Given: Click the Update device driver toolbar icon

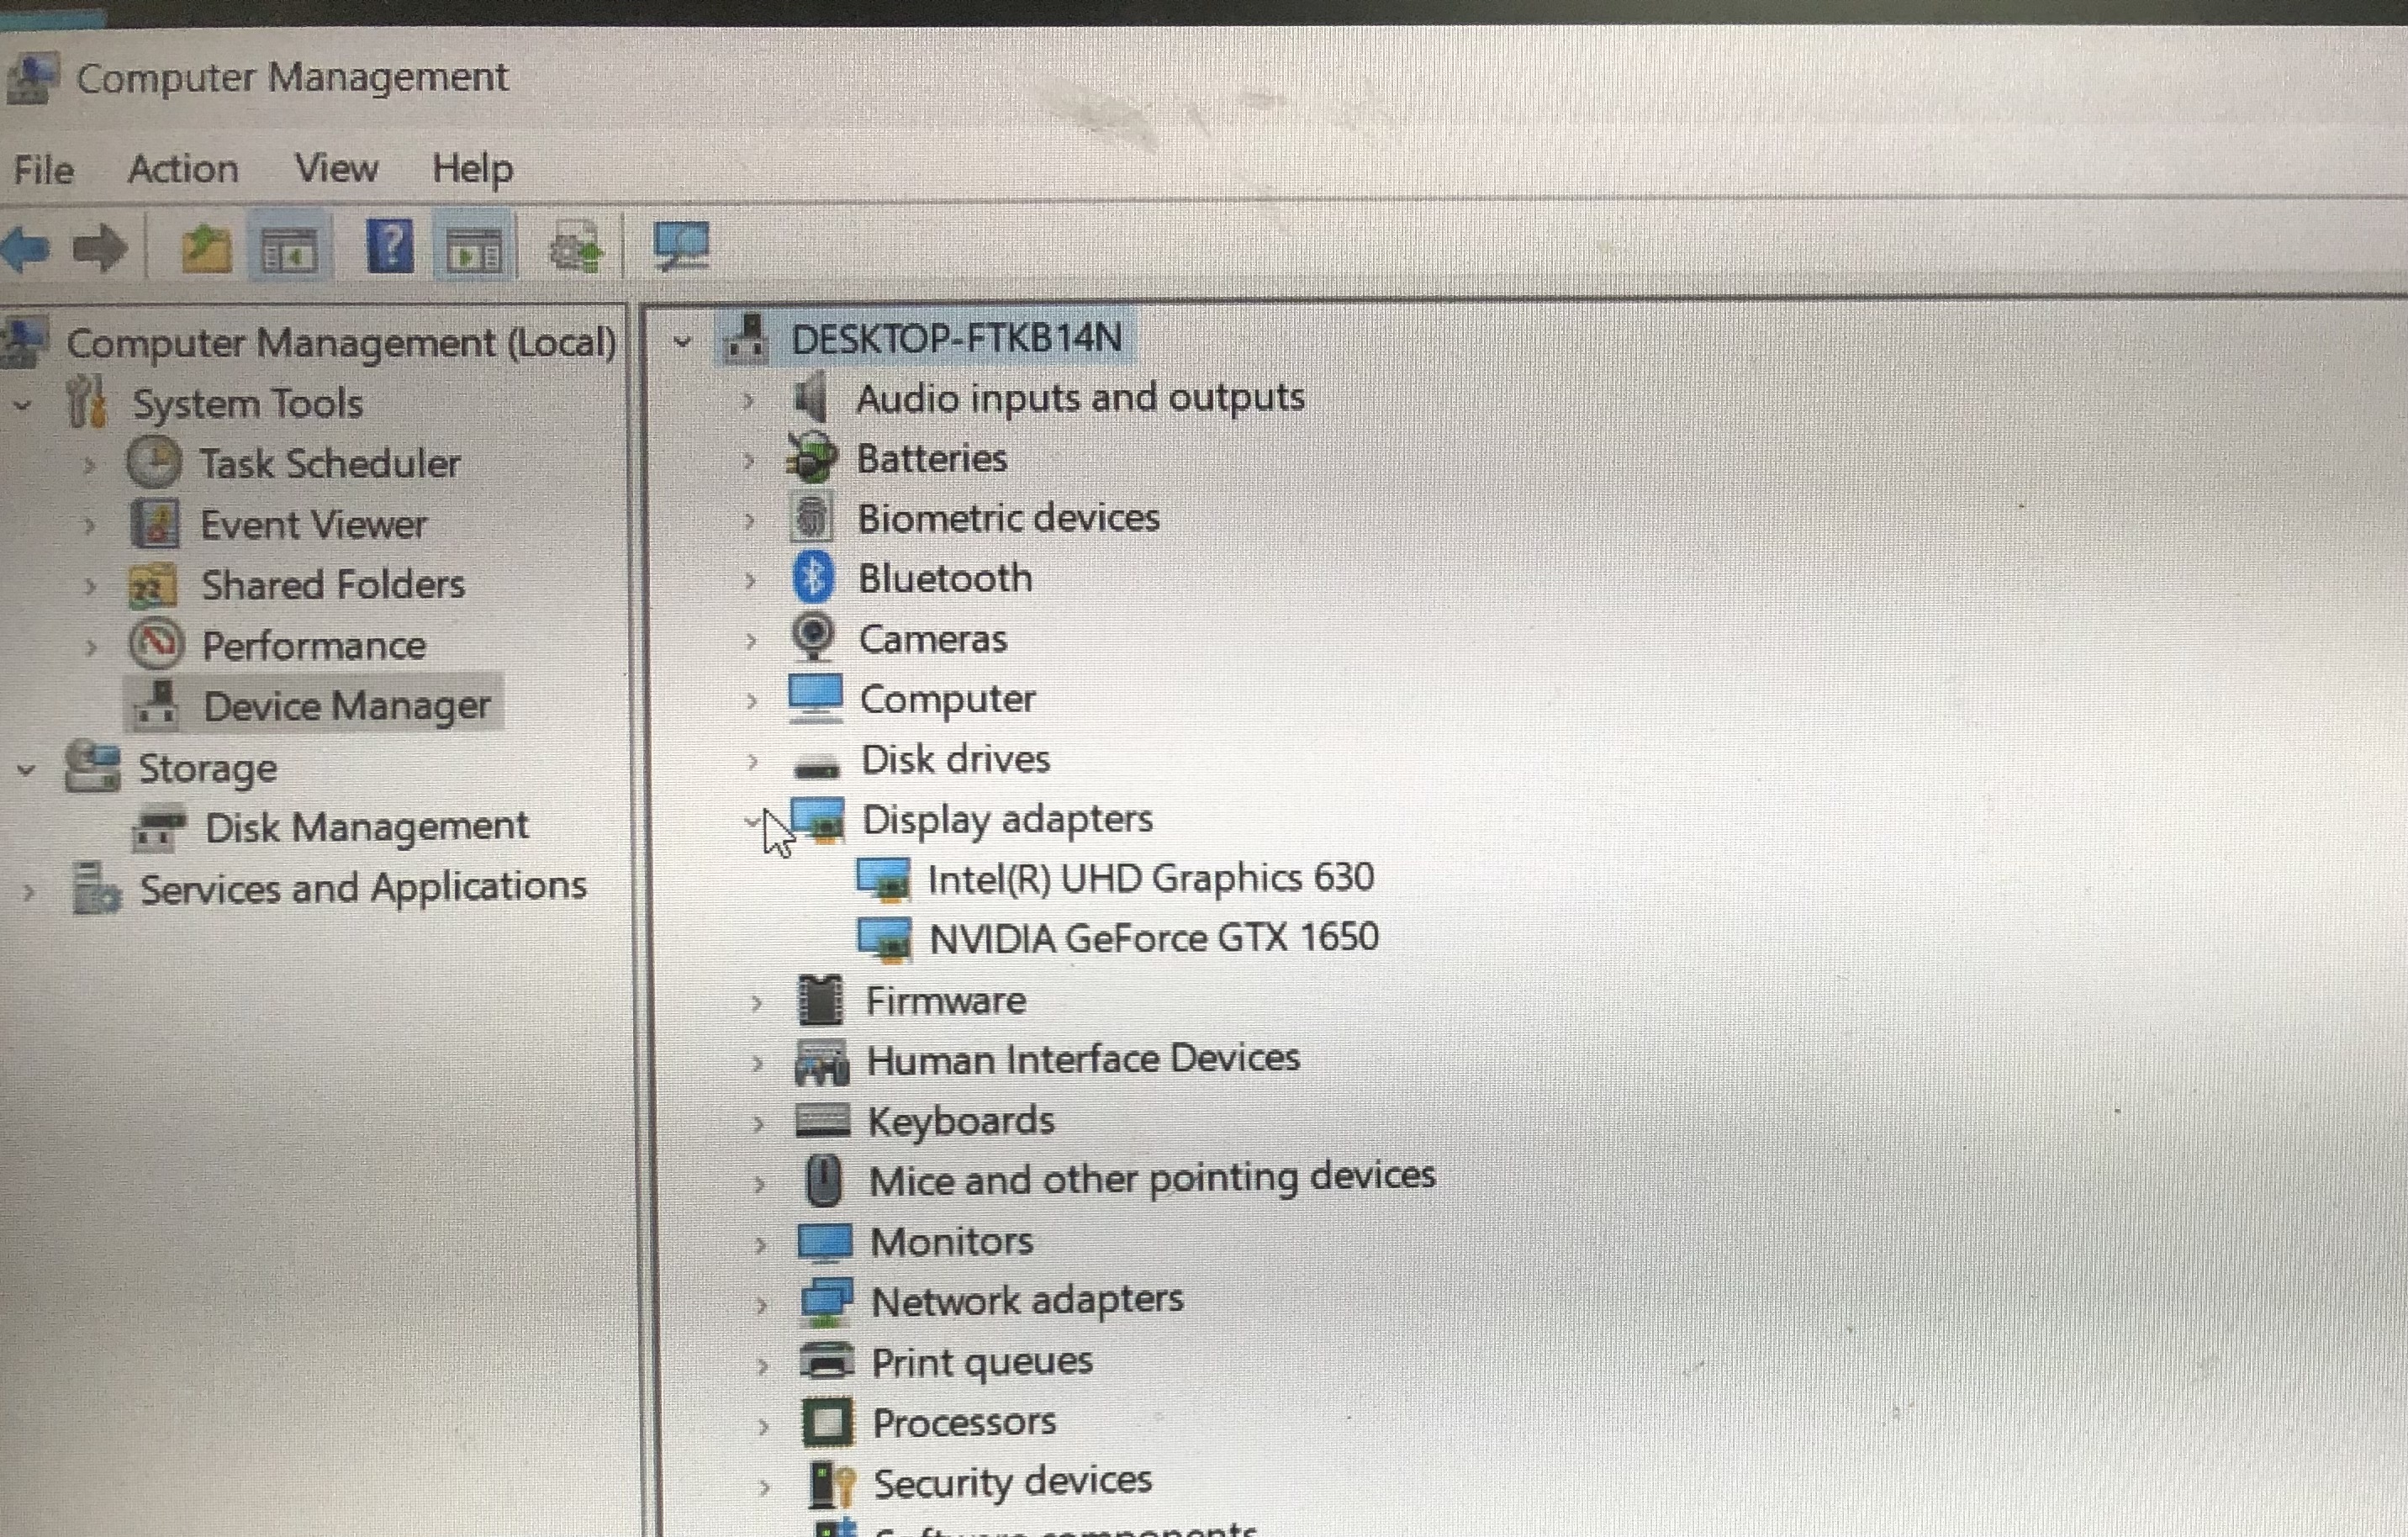Looking at the screenshot, I should 577,248.
